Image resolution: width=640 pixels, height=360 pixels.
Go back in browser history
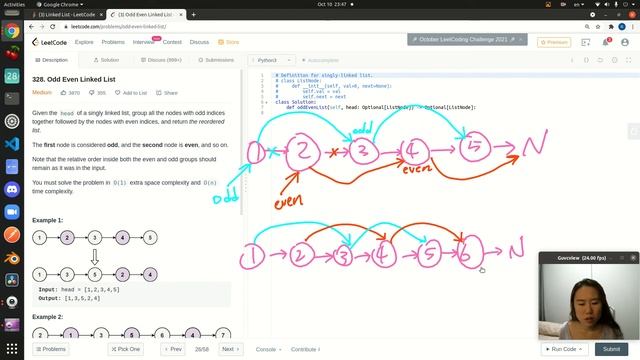[x=31, y=27]
